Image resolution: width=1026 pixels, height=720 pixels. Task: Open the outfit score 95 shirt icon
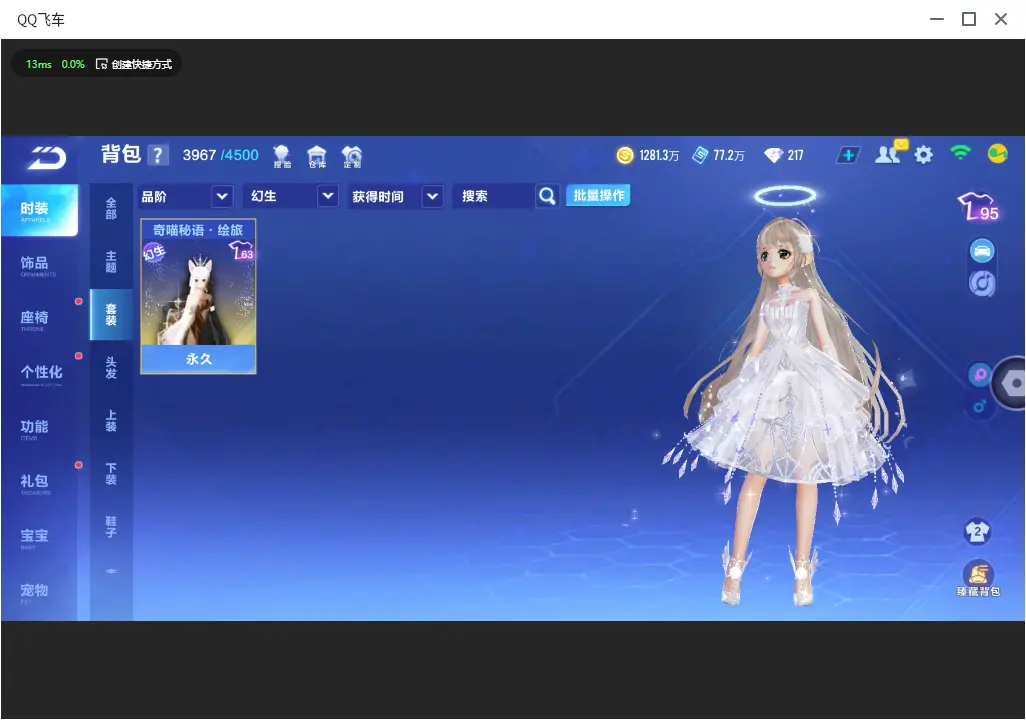pos(978,206)
